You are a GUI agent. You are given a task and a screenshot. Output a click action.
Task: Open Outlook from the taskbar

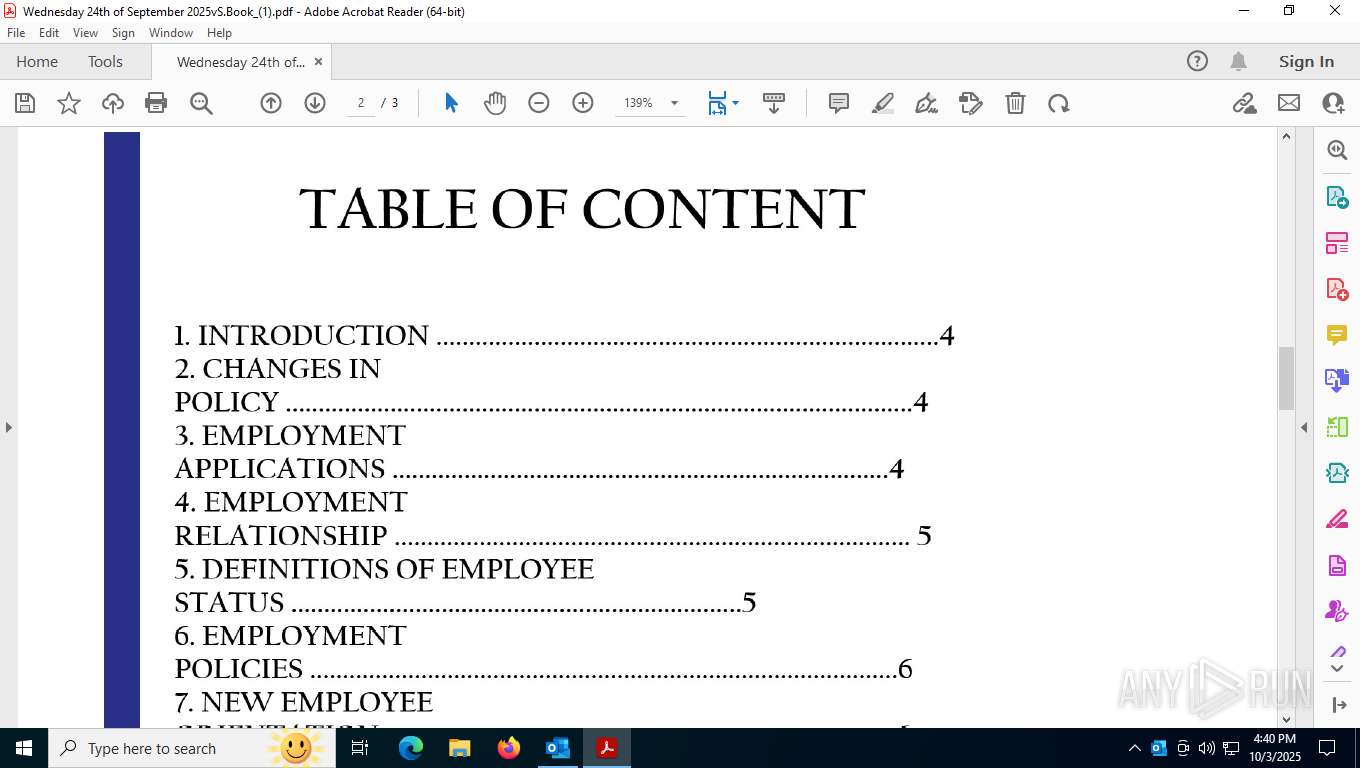557,748
